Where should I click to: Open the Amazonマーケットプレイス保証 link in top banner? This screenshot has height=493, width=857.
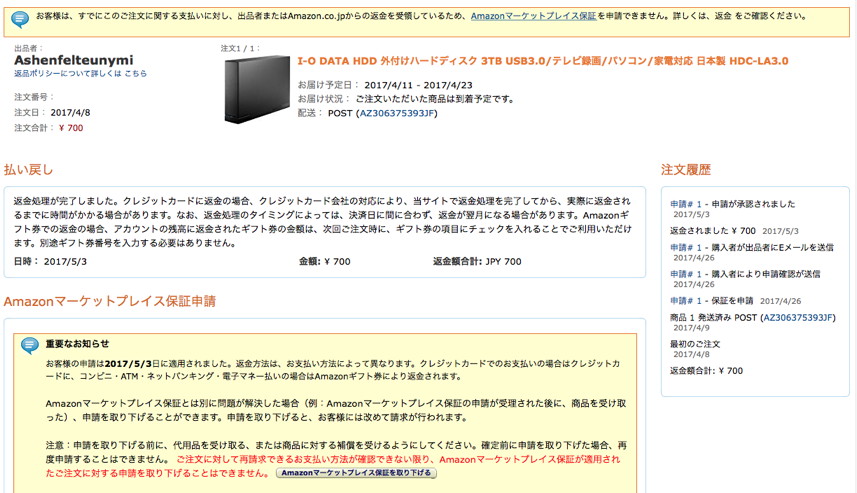pos(533,16)
